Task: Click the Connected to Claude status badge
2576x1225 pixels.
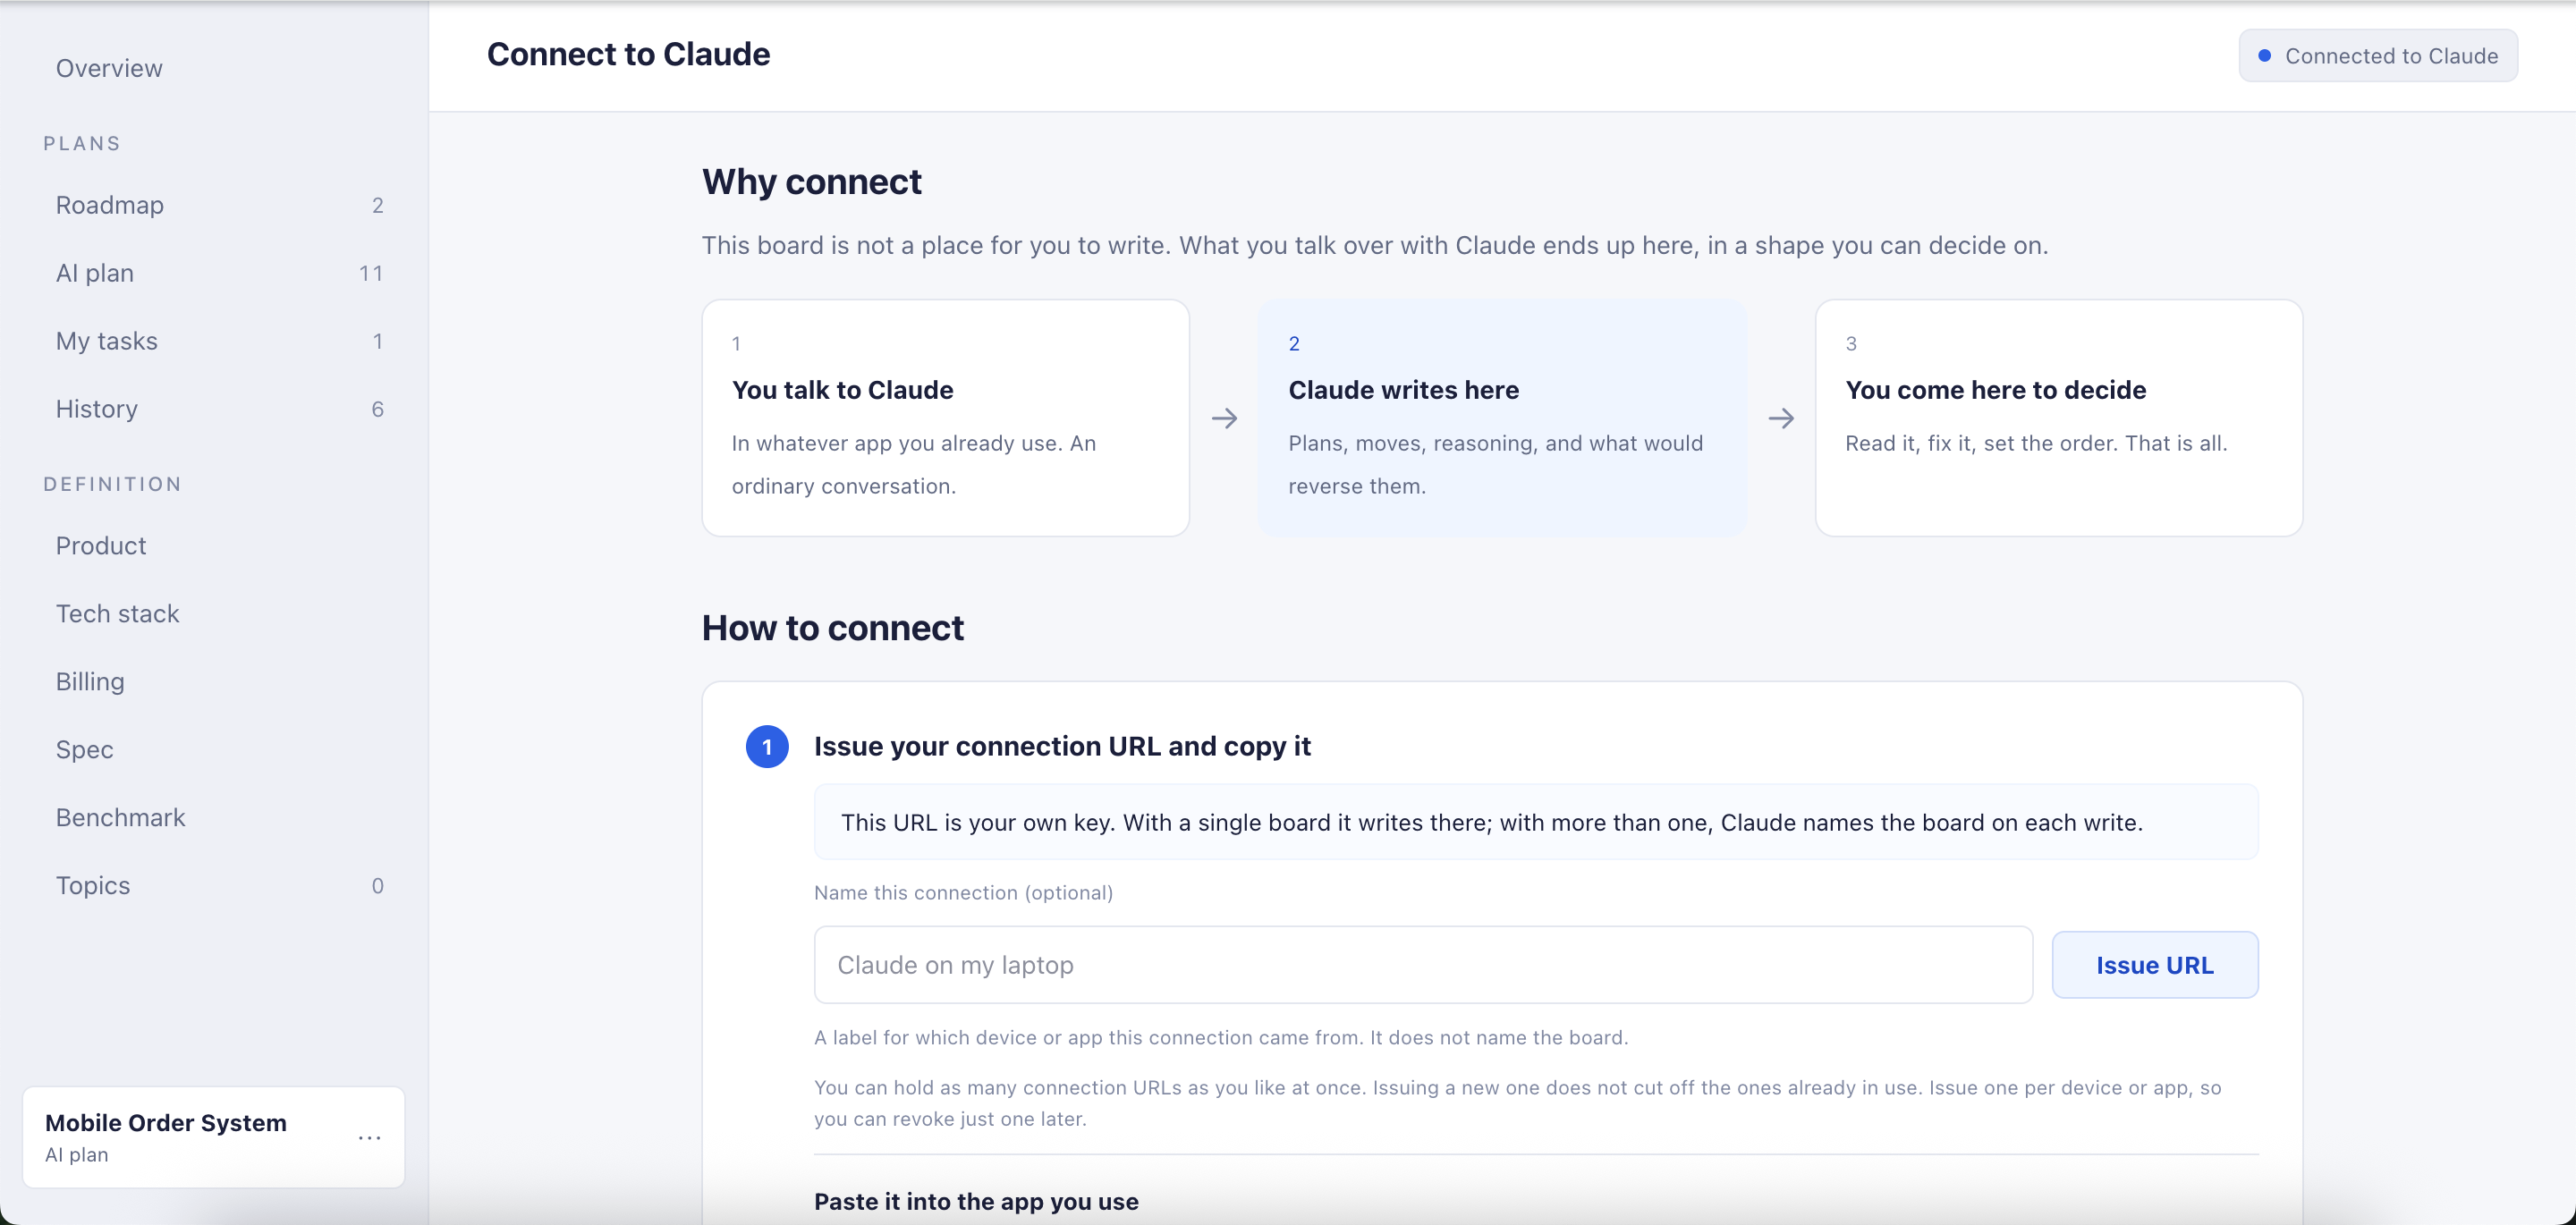Action: click(2377, 56)
